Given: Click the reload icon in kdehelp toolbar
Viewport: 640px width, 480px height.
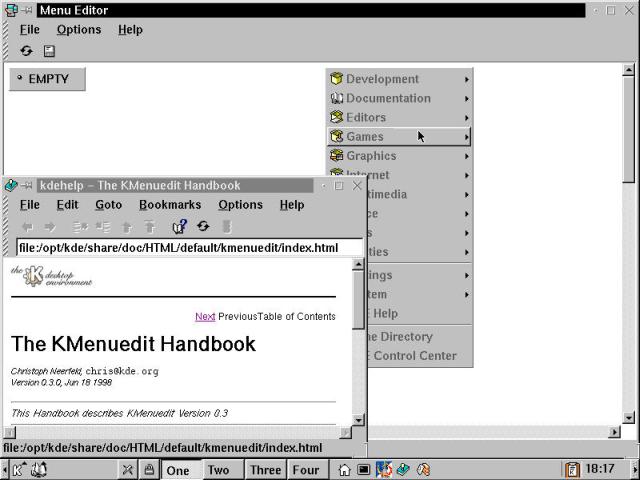Looking at the screenshot, I should 203,227.
